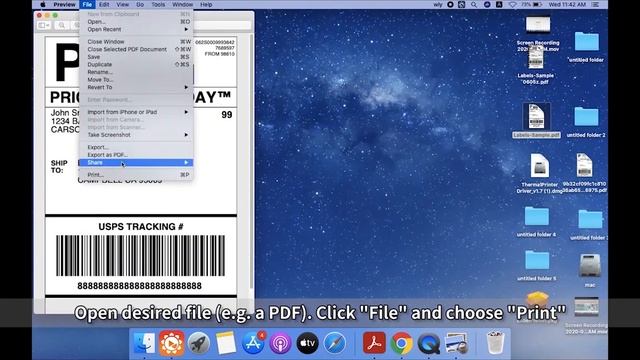Select Screen Recording .mov file on desktop
Viewport: 640px width, 360px height.
point(538,33)
